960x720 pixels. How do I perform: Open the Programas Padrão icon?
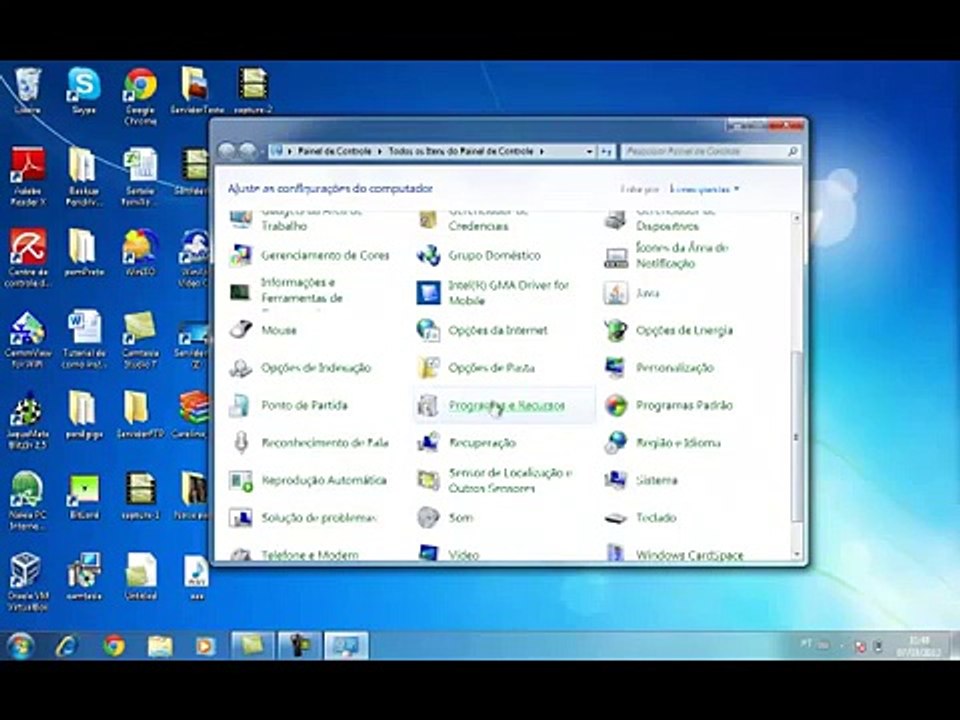coord(615,405)
